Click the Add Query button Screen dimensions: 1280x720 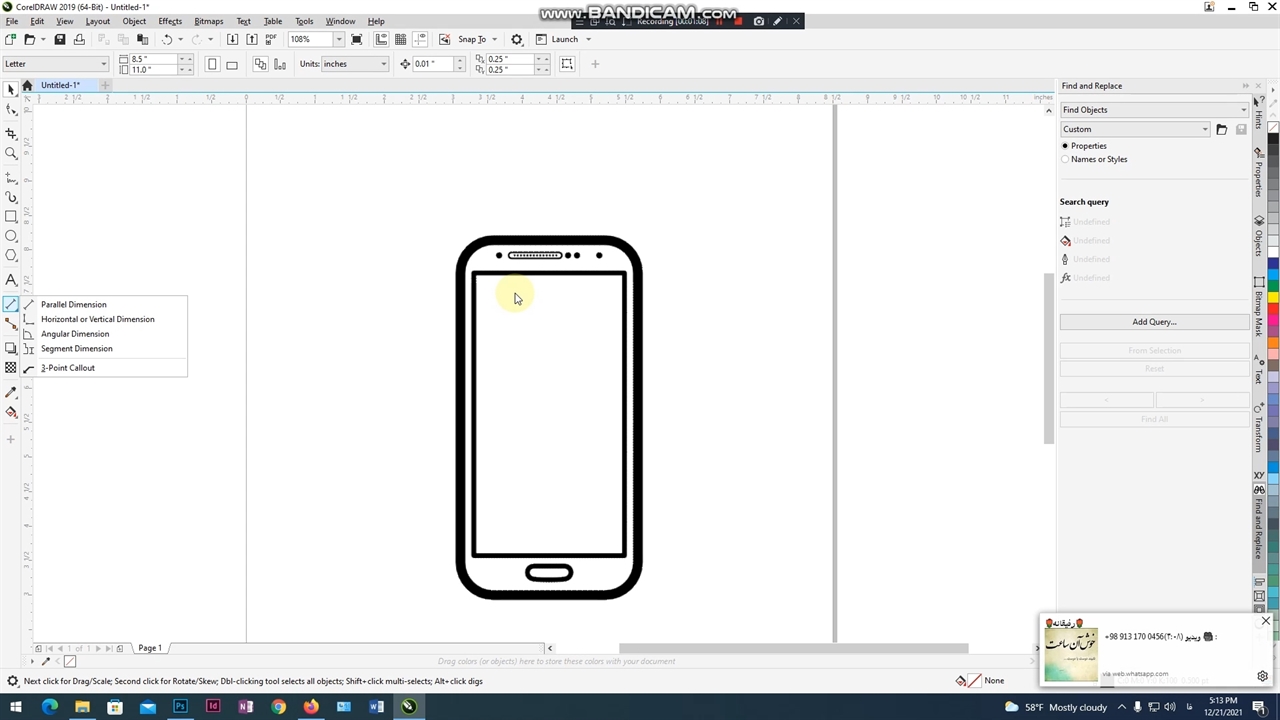coord(1154,322)
